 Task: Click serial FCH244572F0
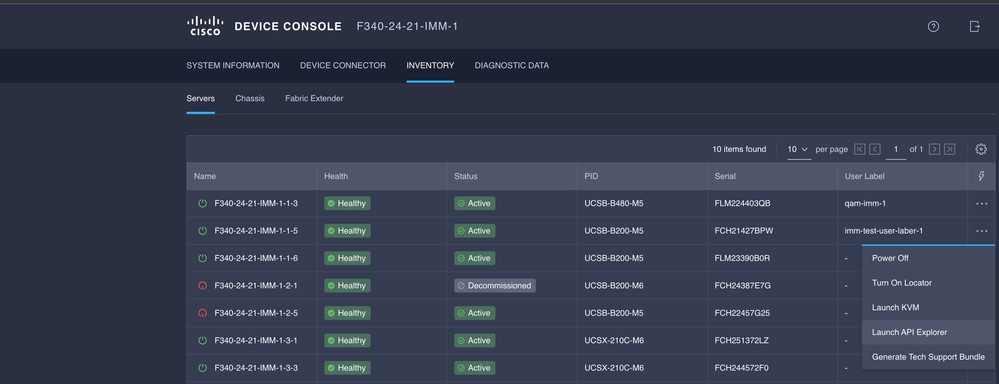click(742, 368)
